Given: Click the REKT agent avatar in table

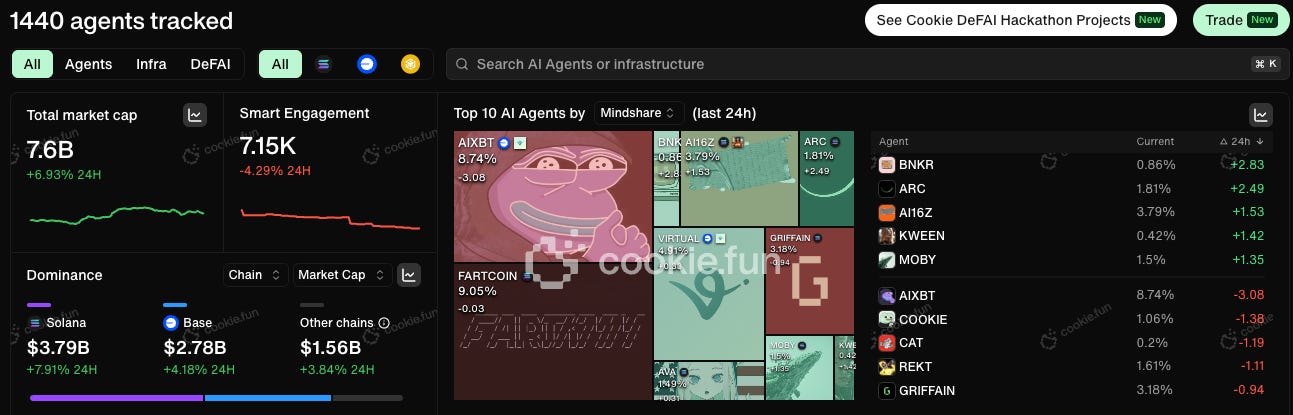Looking at the screenshot, I should point(886,367).
